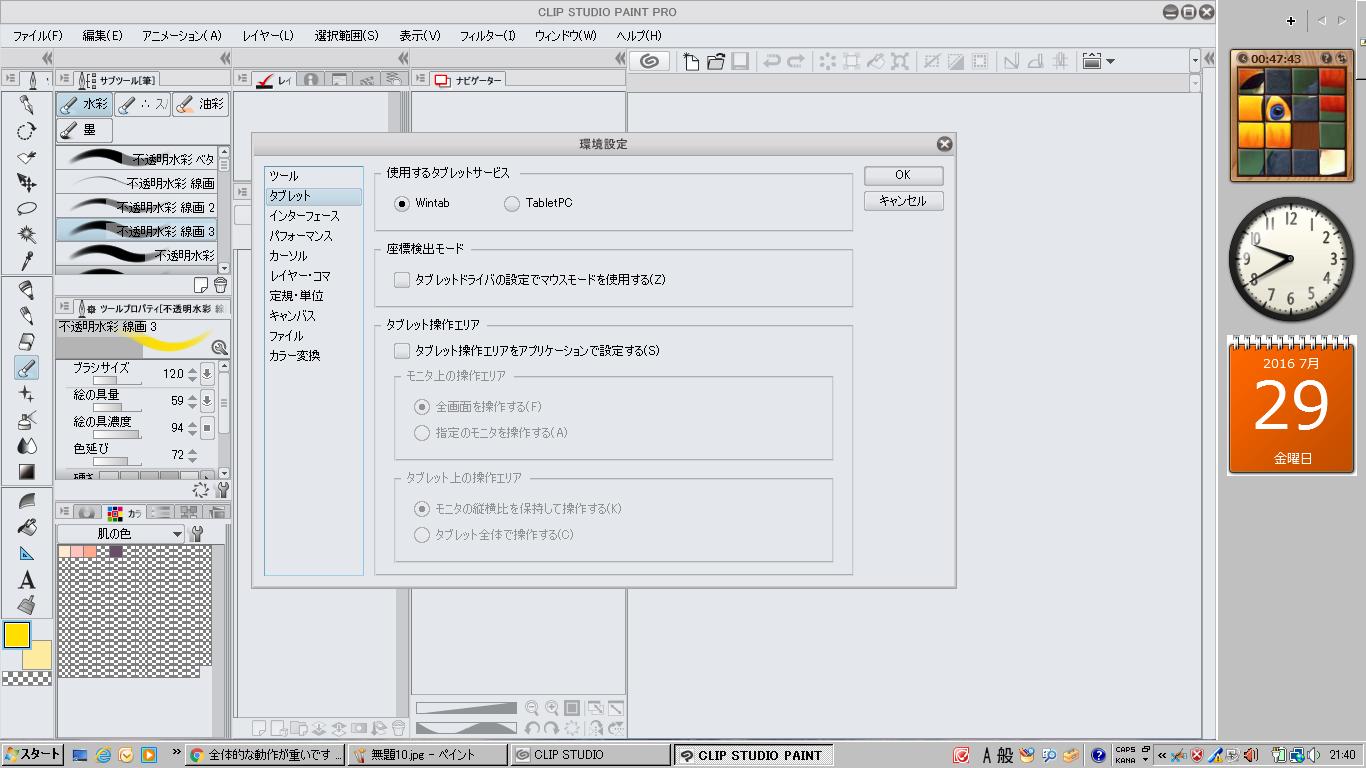Open the フィルター(I) menu
The image size is (1366, 768).
(487, 35)
